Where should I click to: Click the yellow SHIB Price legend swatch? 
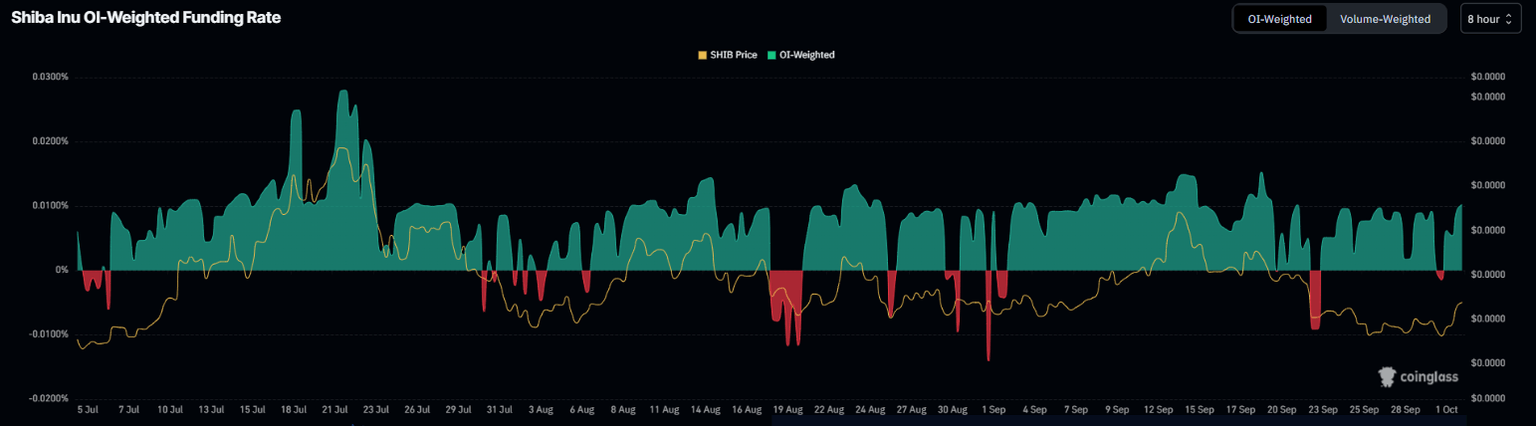[x=702, y=55]
